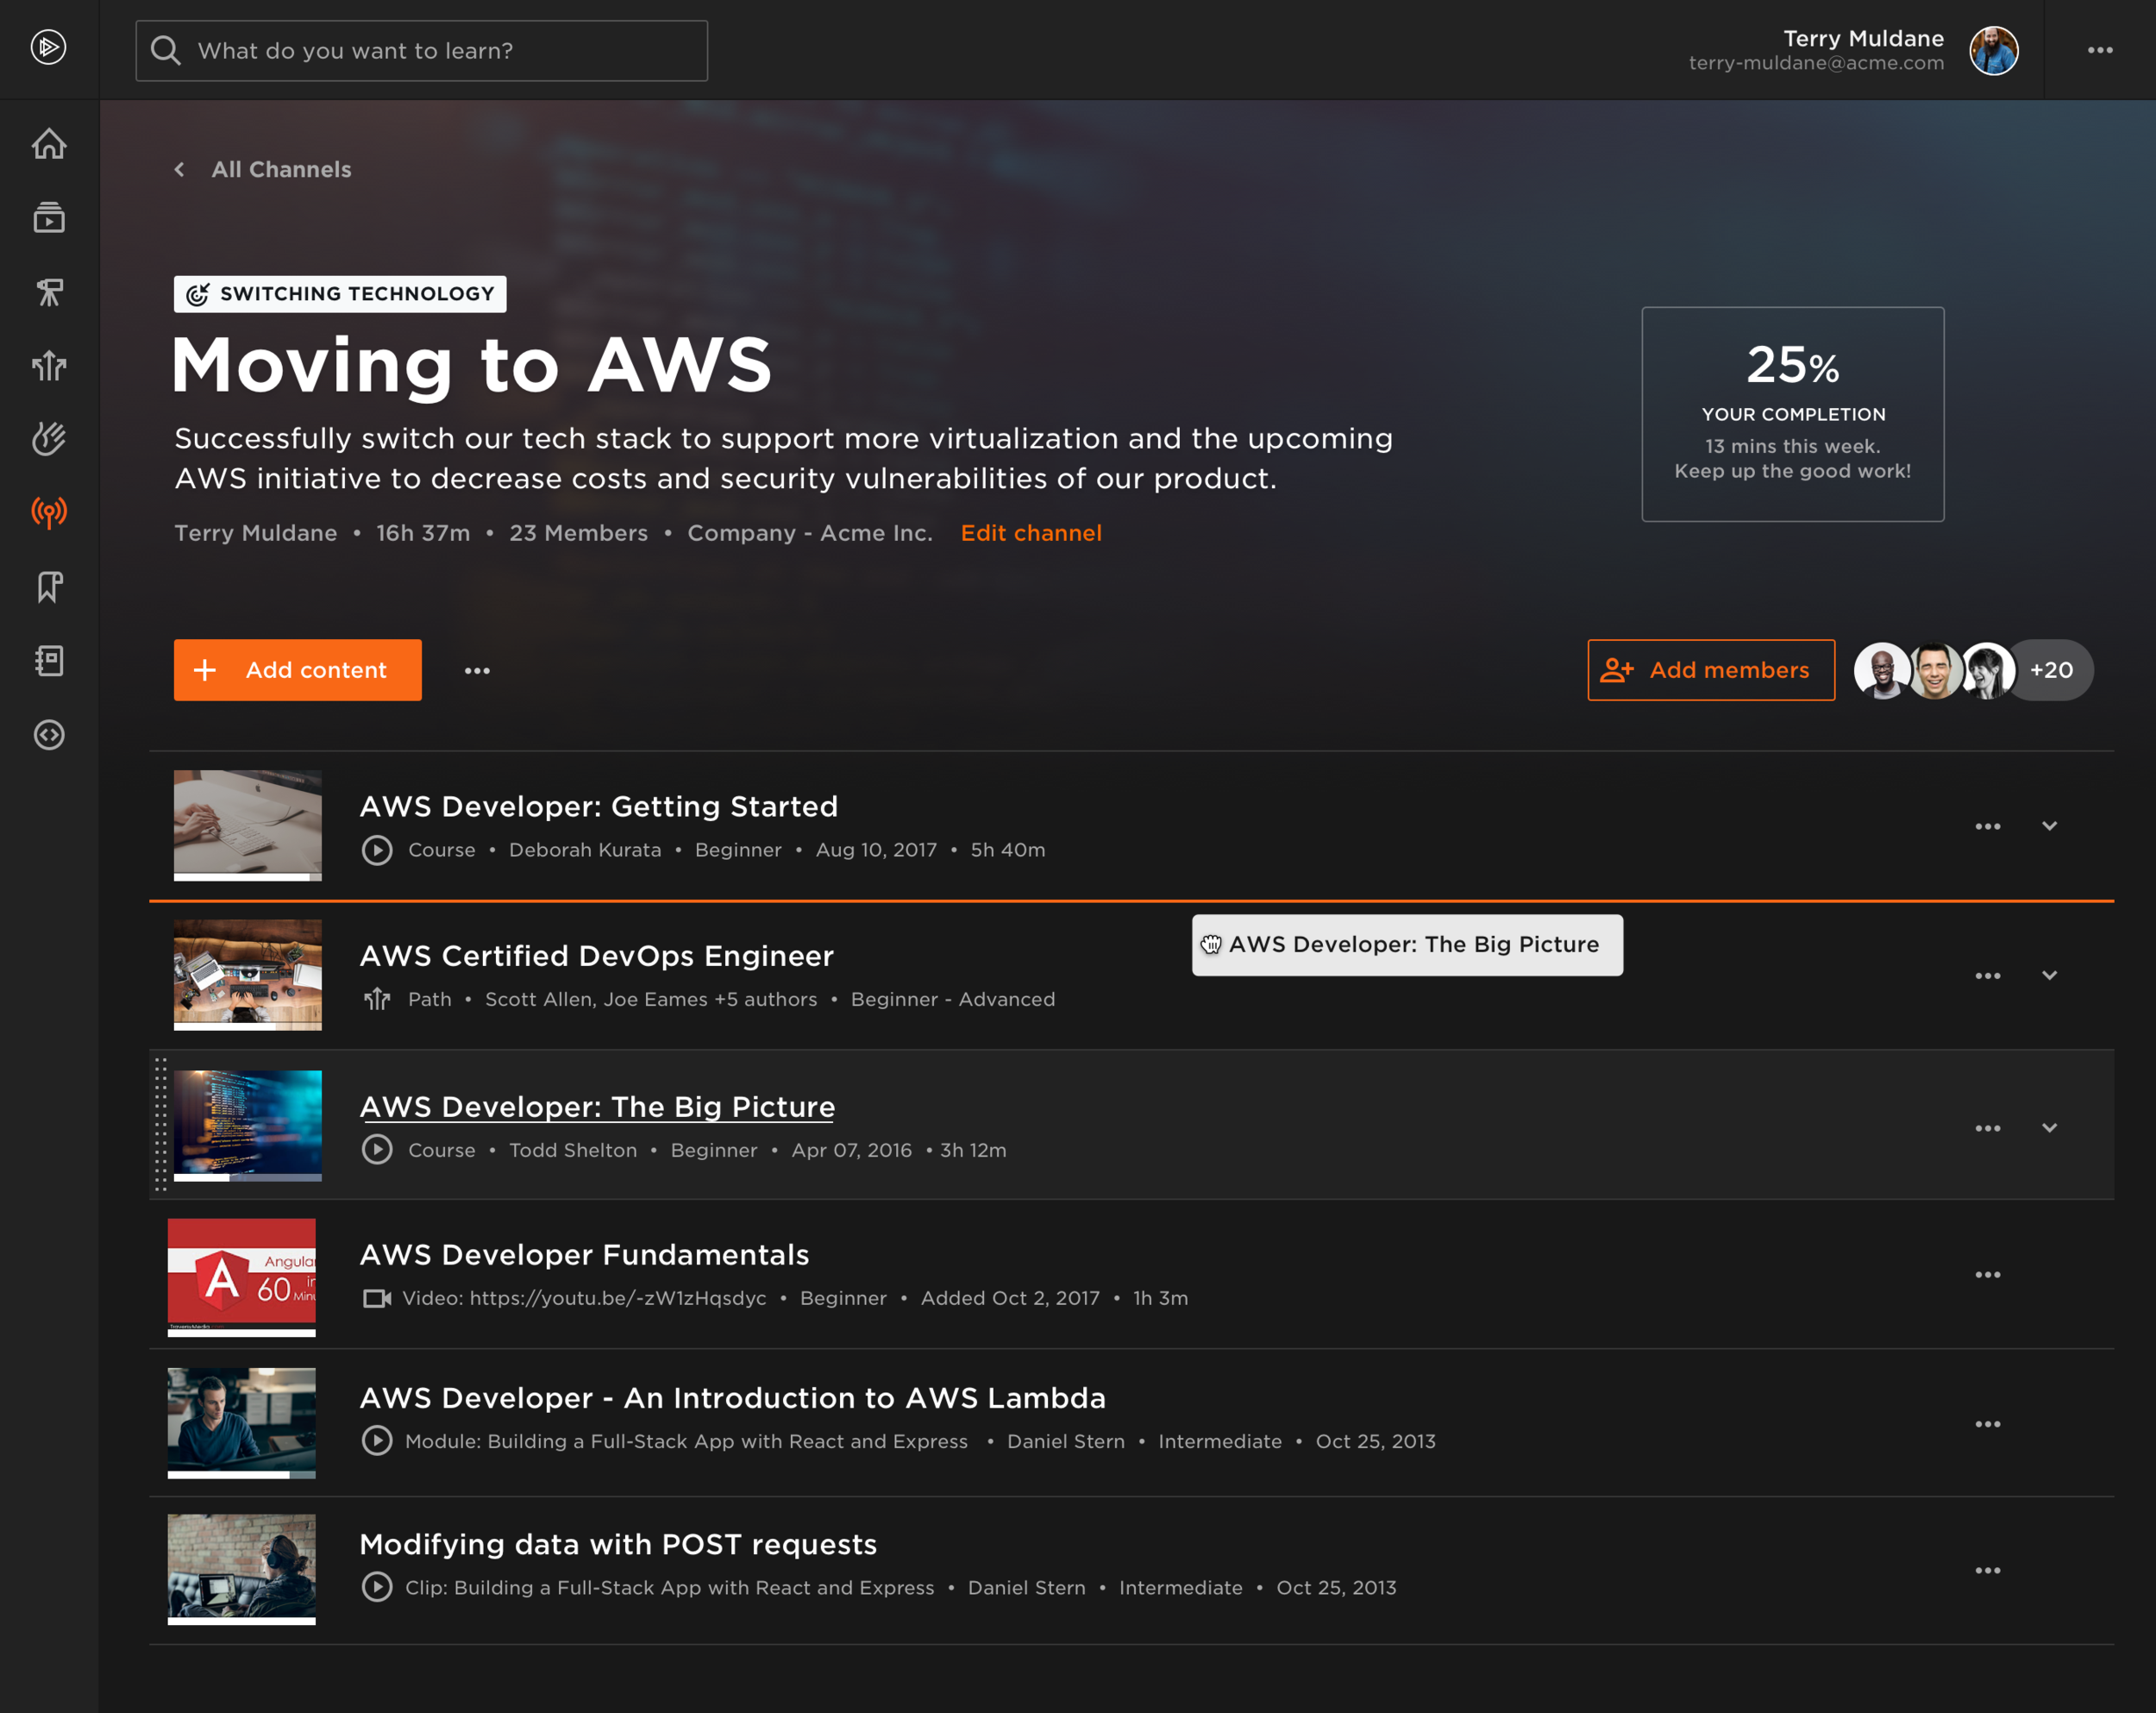Click path icon for AWS Certified DevOps Engineer
Screen dimensions: 2156x1713
coord(377,999)
